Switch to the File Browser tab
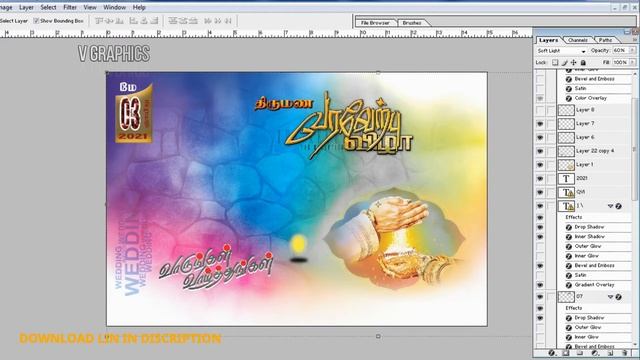Screen dimensions: 640x360 click(375, 23)
